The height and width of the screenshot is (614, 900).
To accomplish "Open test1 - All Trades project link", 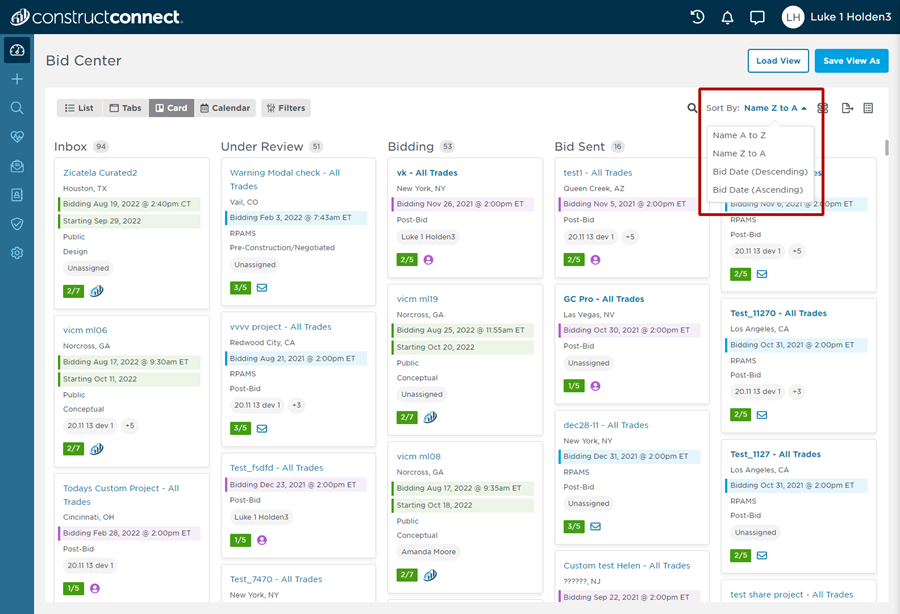I will coord(598,173).
